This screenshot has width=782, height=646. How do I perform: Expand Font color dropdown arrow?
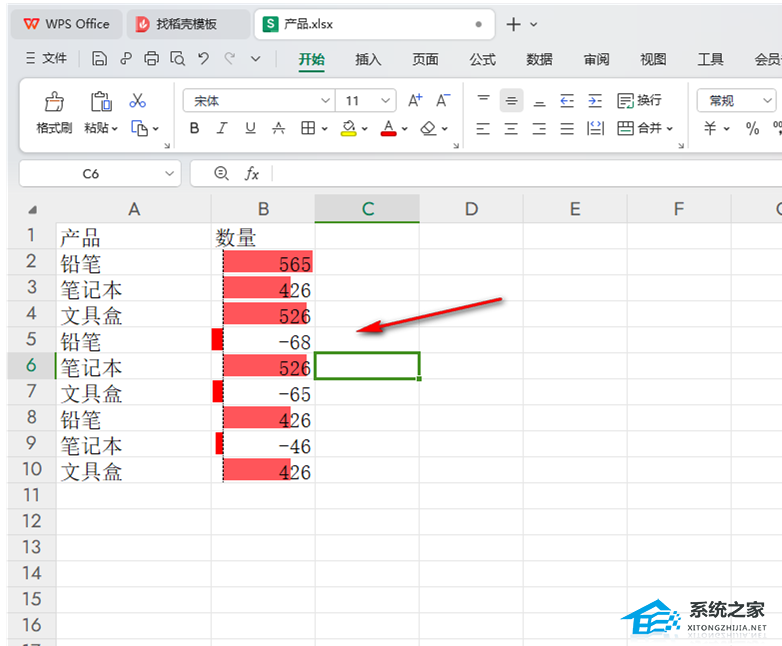pos(404,129)
